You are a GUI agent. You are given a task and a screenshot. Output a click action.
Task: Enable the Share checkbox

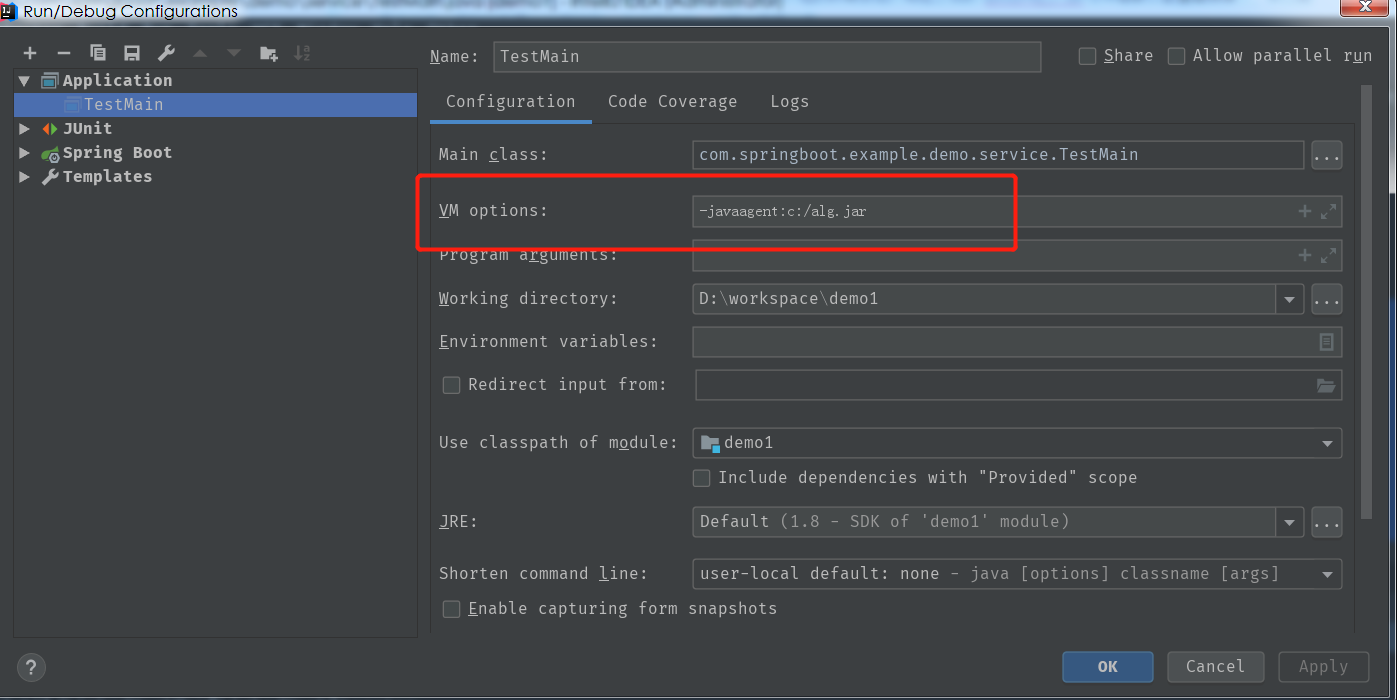pos(1086,56)
